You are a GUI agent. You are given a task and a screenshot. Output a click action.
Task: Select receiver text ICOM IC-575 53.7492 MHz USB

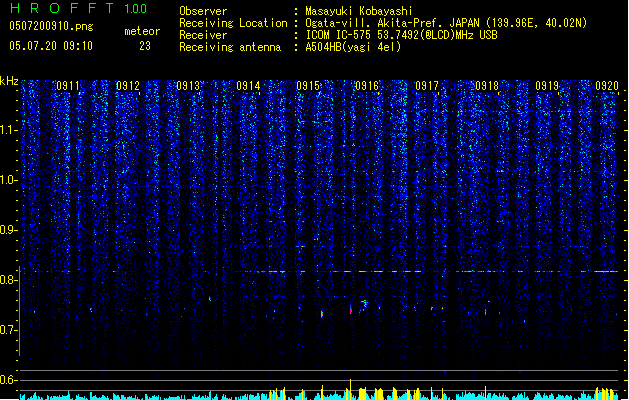tap(401, 35)
